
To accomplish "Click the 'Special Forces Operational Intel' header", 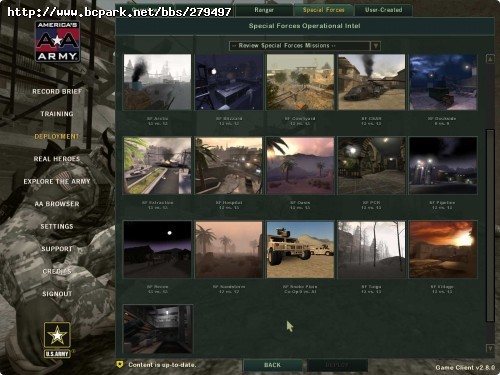I will pyautogui.click(x=304, y=26).
